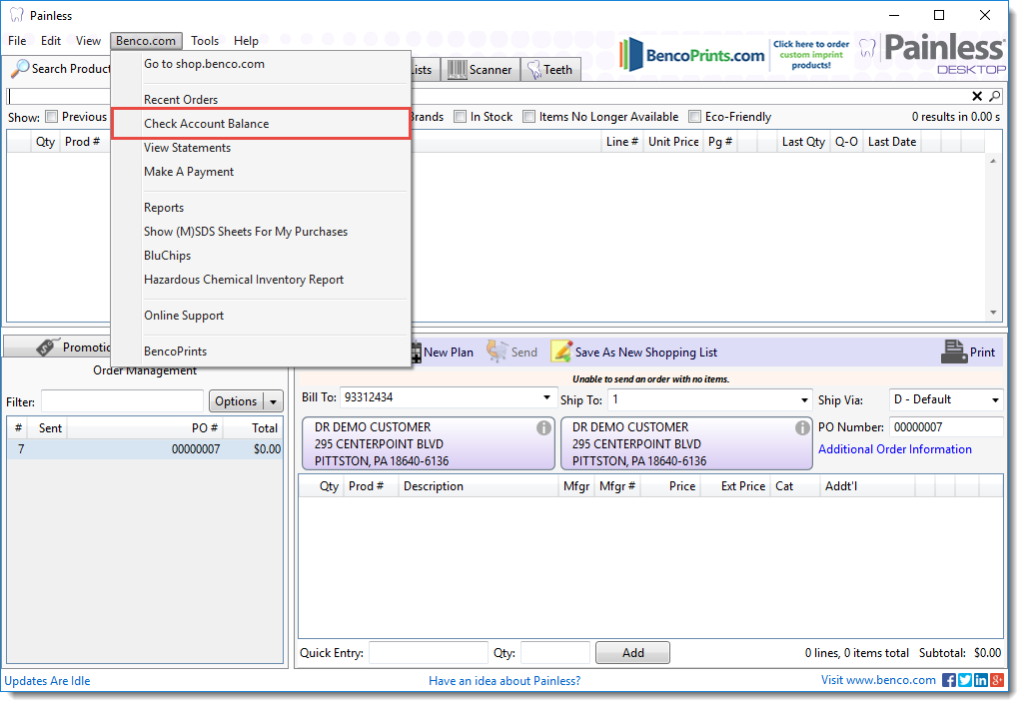The height and width of the screenshot is (707, 1024).
Task: Click the Send order icon
Action: coord(496,351)
